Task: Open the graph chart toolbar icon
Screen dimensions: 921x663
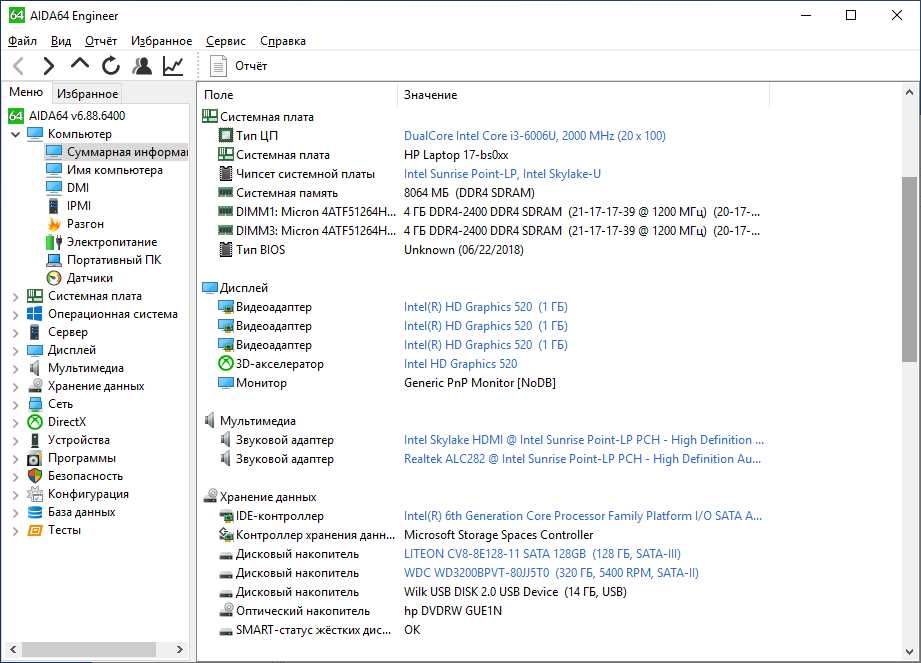Action: pyautogui.click(x=173, y=66)
